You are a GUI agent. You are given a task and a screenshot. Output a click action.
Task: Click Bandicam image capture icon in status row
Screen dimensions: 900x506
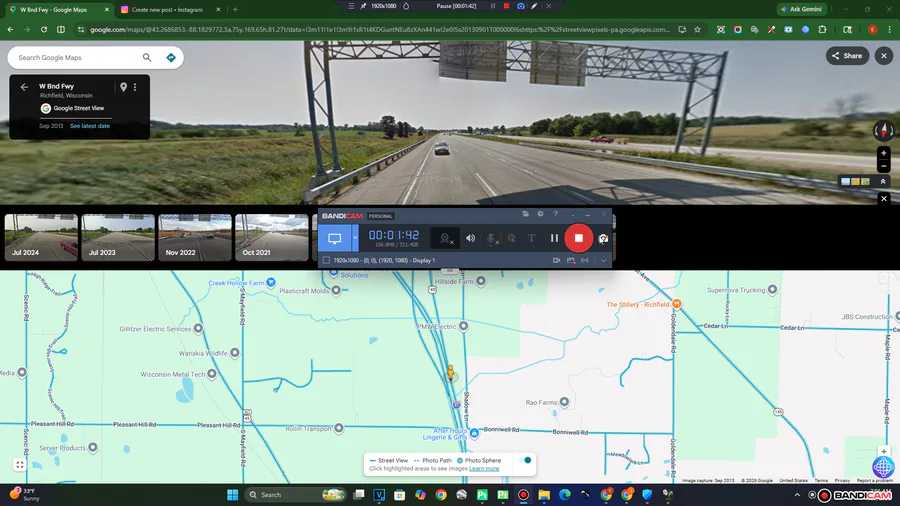click(x=571, y=260)
